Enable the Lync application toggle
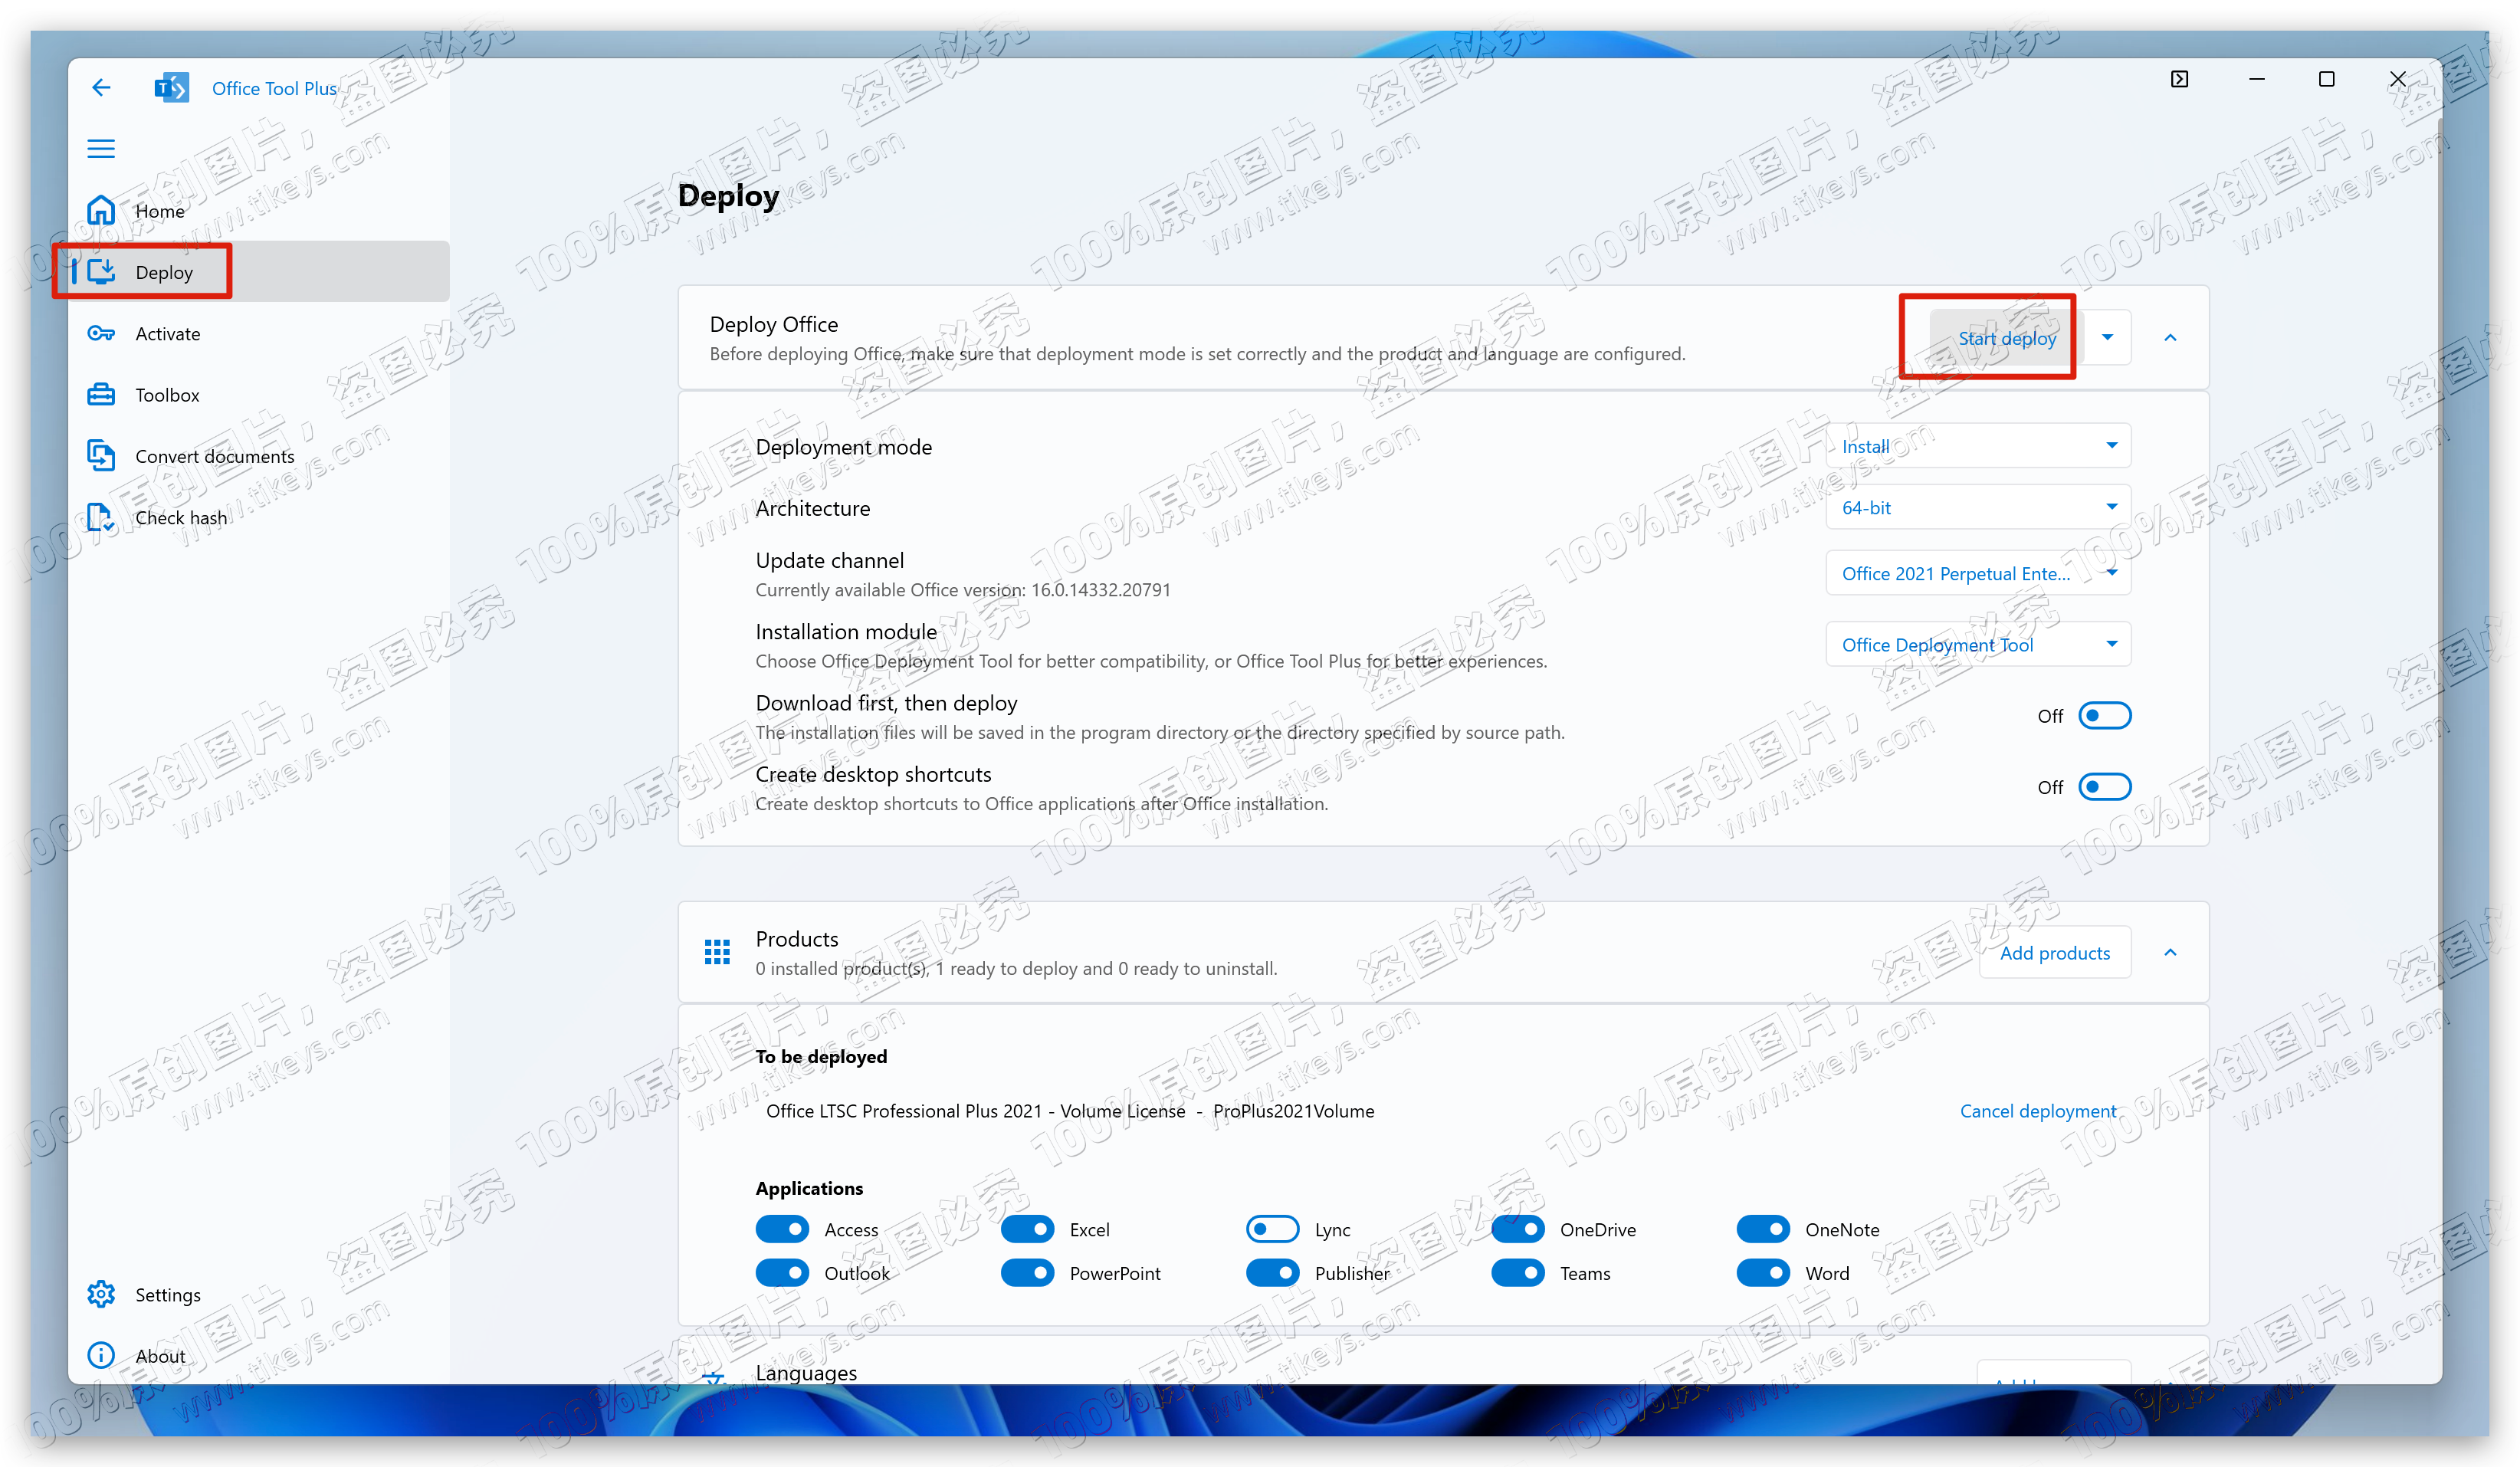The height and width of the screenshot is (1467, 2520). coord(1272,1229)
